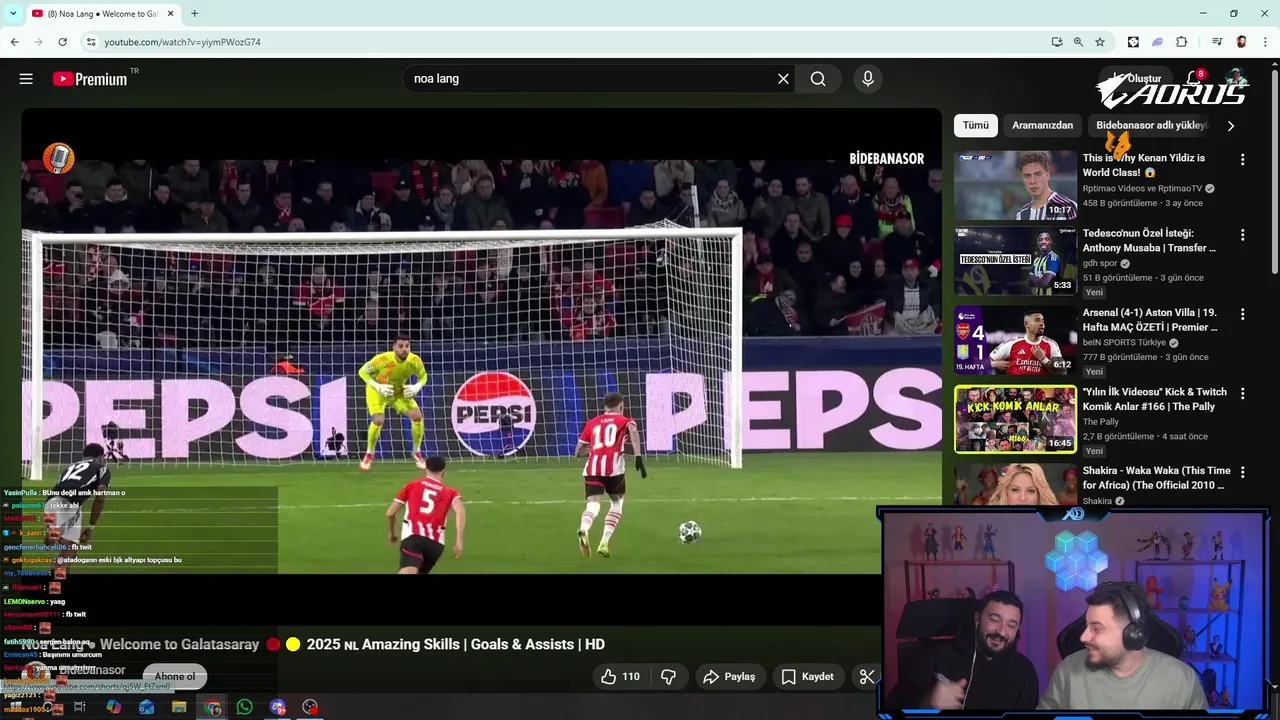
Task: Open WhatsApp from the taskbar
Action: (x=245, y=707)
